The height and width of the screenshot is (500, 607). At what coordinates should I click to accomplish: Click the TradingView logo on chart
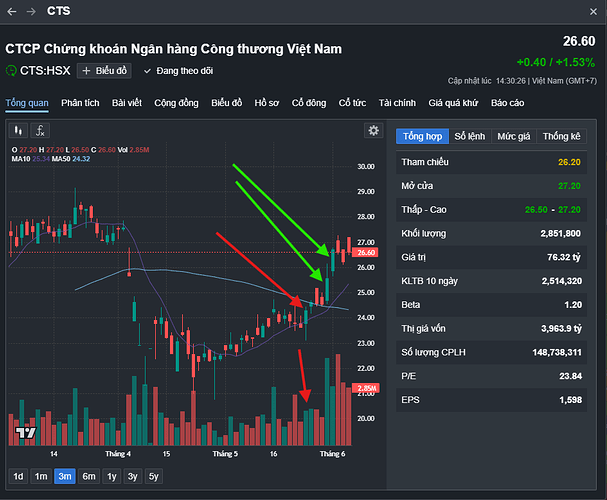[x=25, y=432]
